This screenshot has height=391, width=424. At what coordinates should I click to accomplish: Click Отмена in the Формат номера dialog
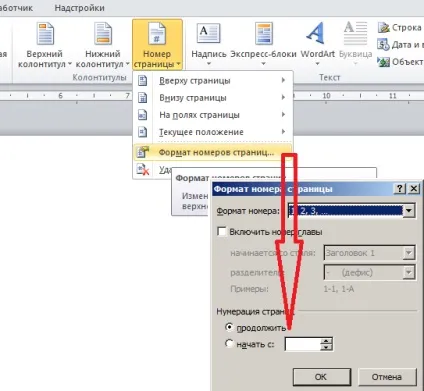pos(387,377)
